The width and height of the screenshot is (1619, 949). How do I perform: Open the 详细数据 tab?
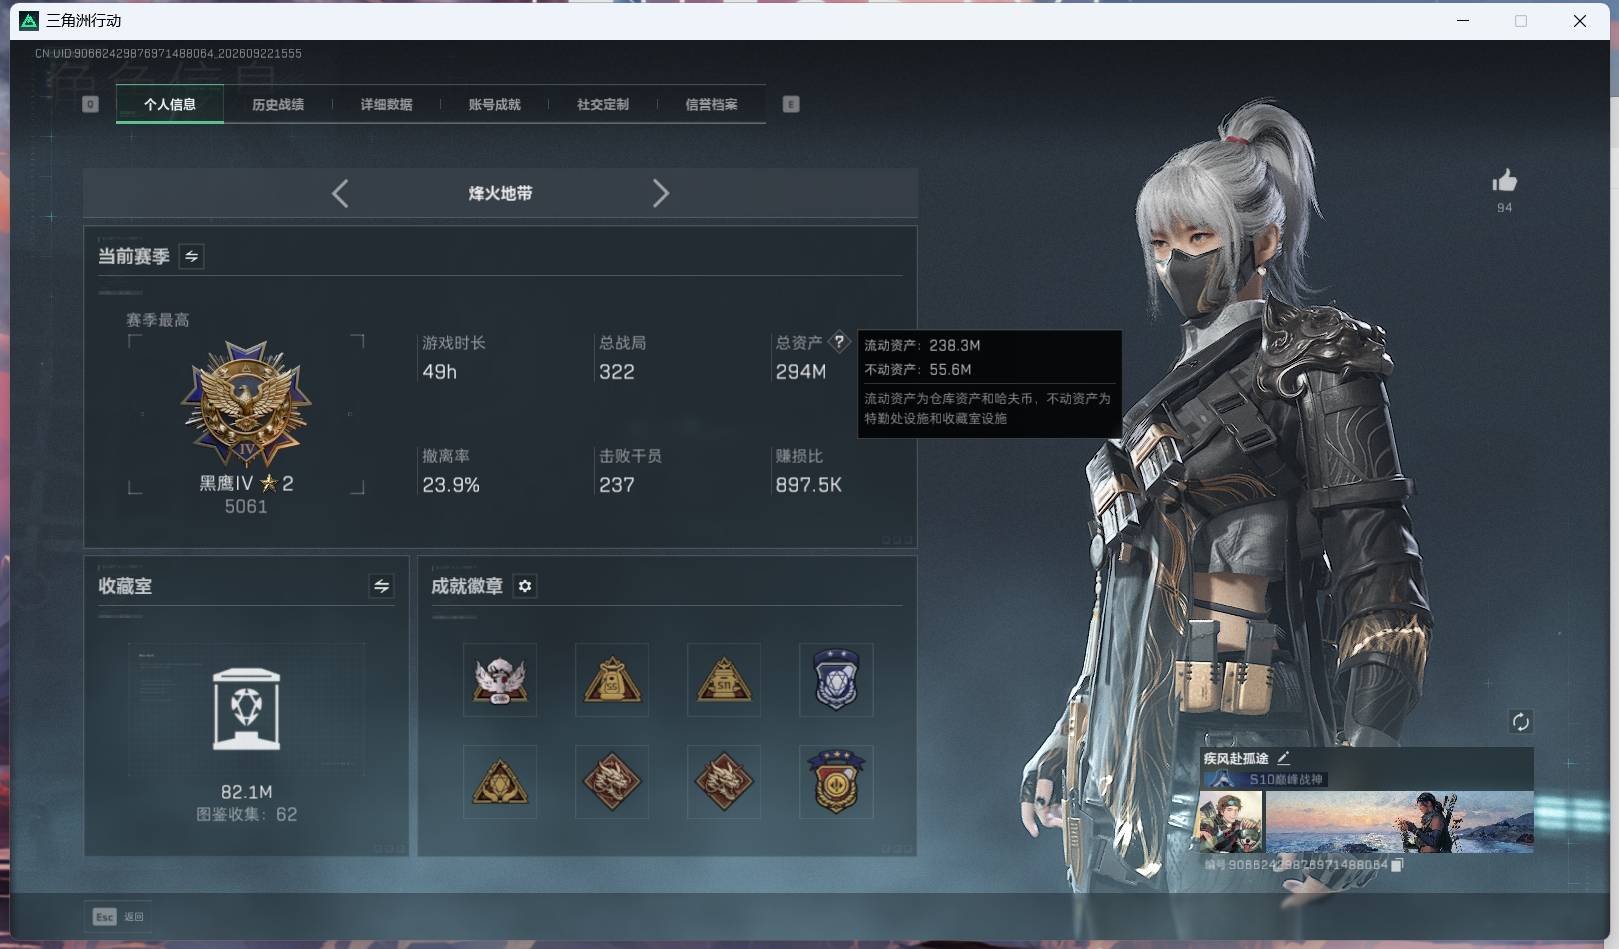(386, 104)
